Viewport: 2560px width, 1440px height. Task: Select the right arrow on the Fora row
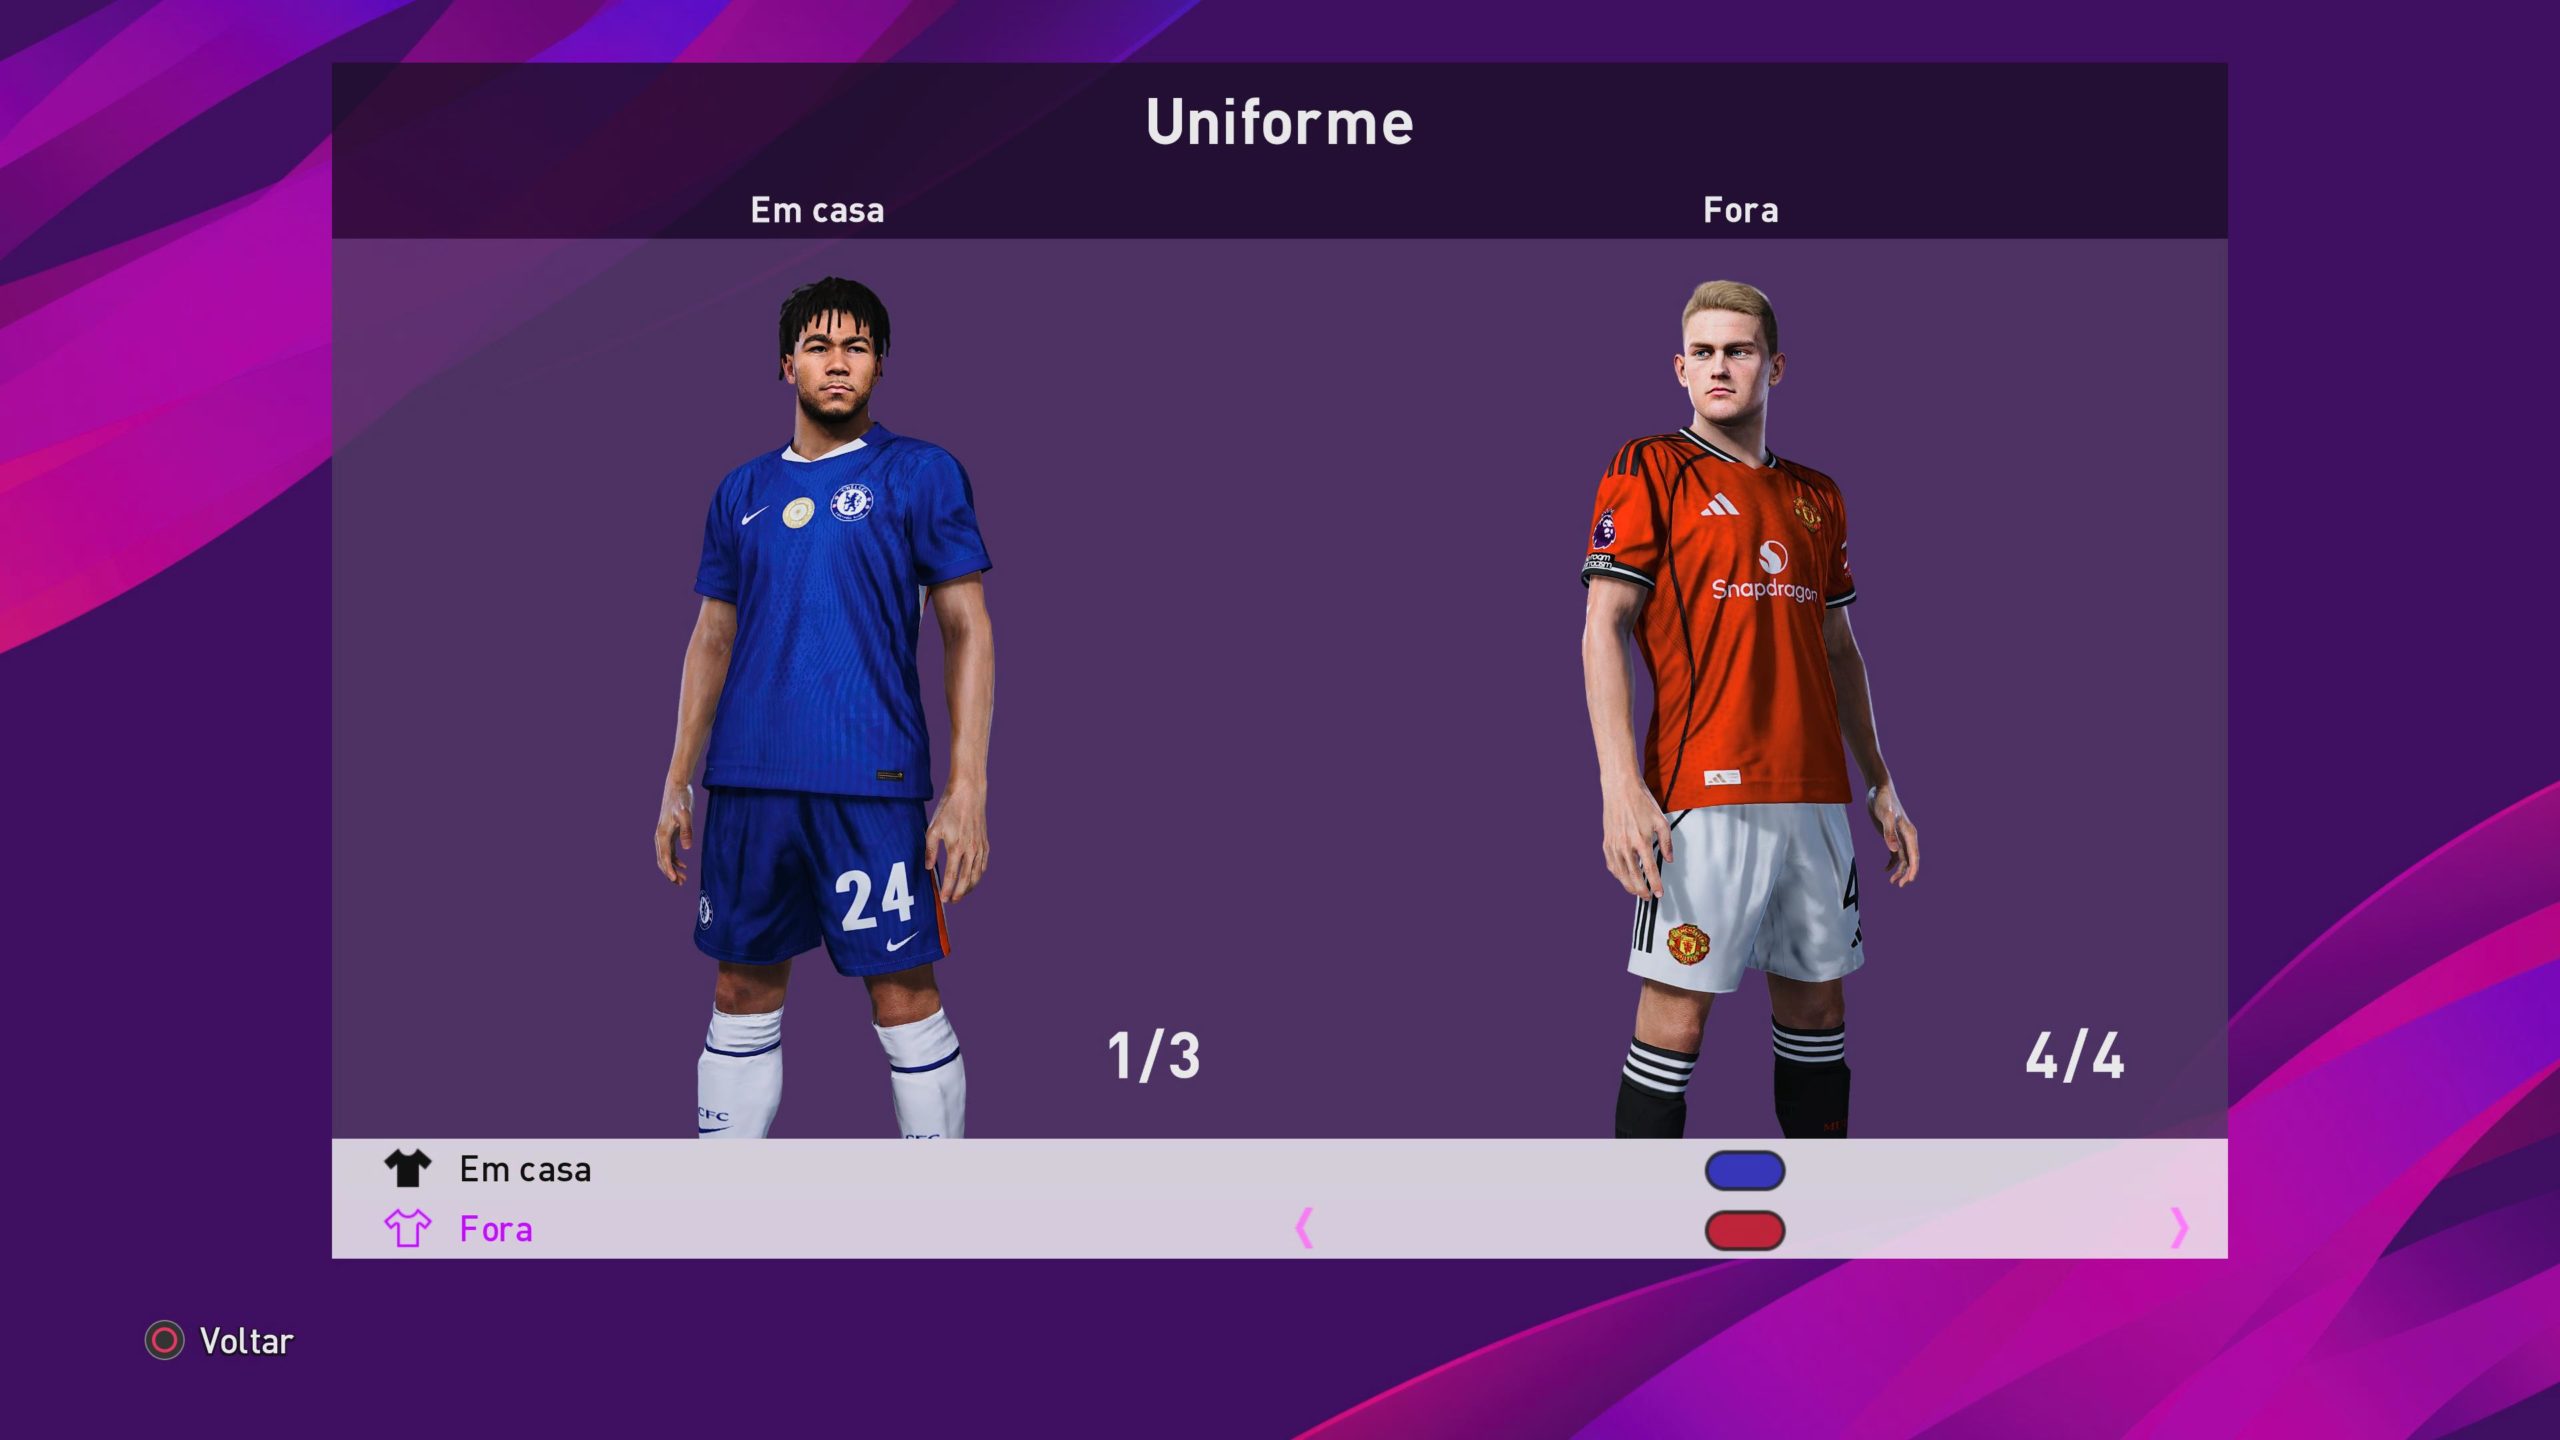(x=2180, y=1228)
